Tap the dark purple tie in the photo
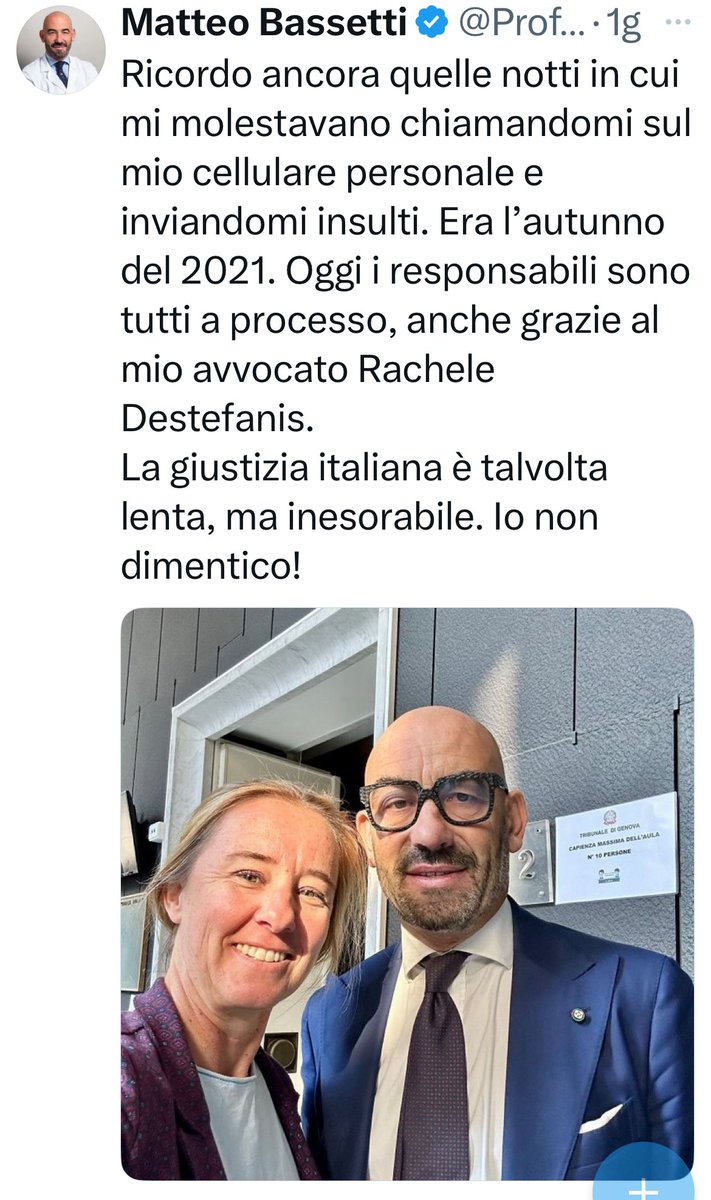Image resolution: width=711 pixels, height=1200 pixels. [432, 1067]
